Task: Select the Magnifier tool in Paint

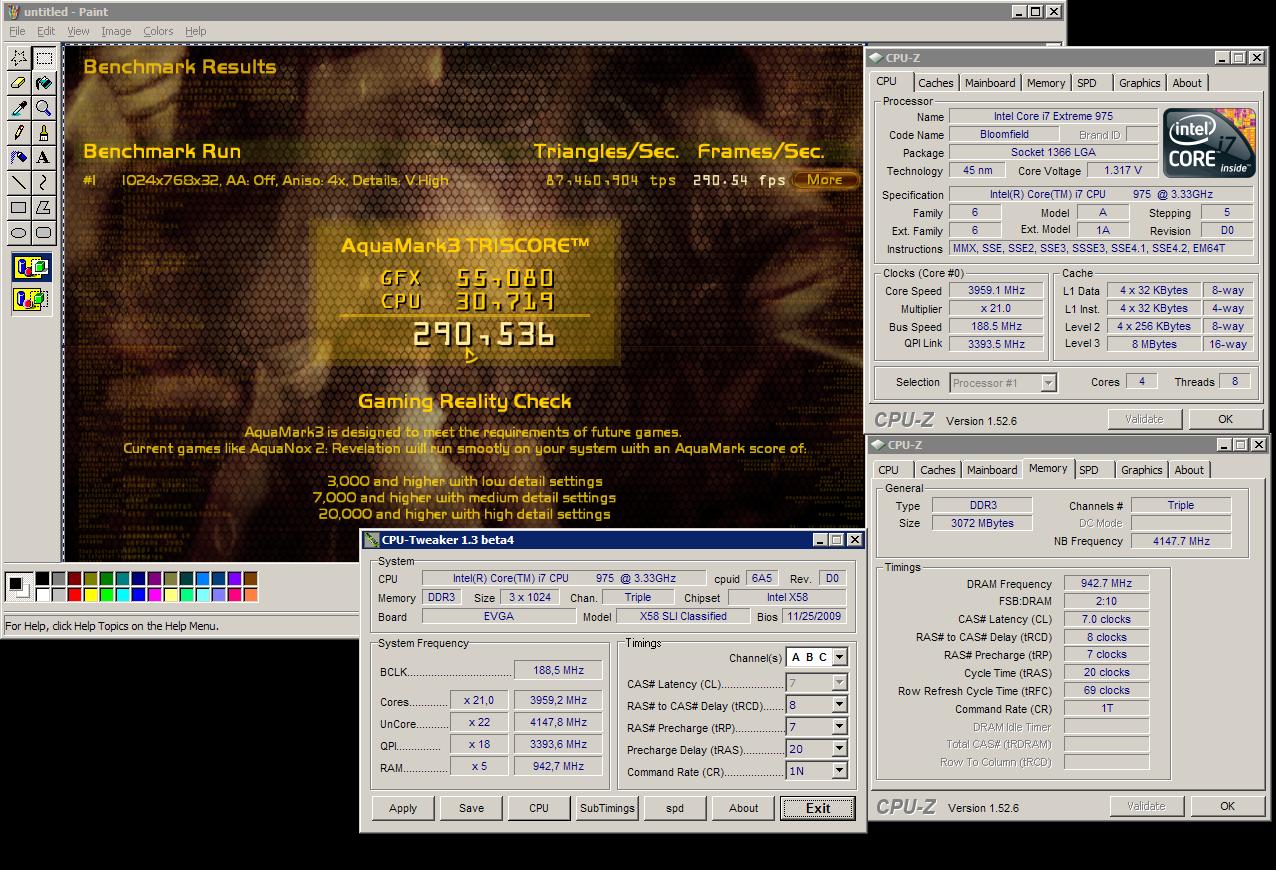Action: [44, 108]
